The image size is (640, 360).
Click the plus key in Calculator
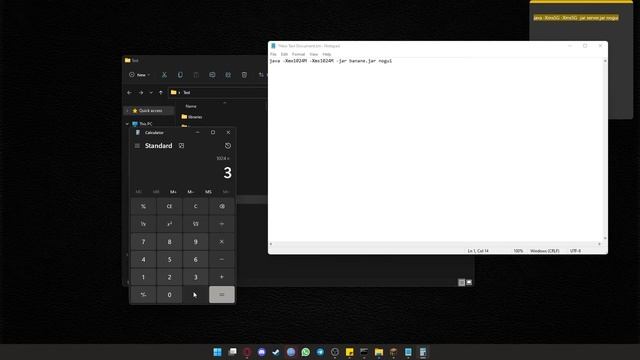pos(222,277)
